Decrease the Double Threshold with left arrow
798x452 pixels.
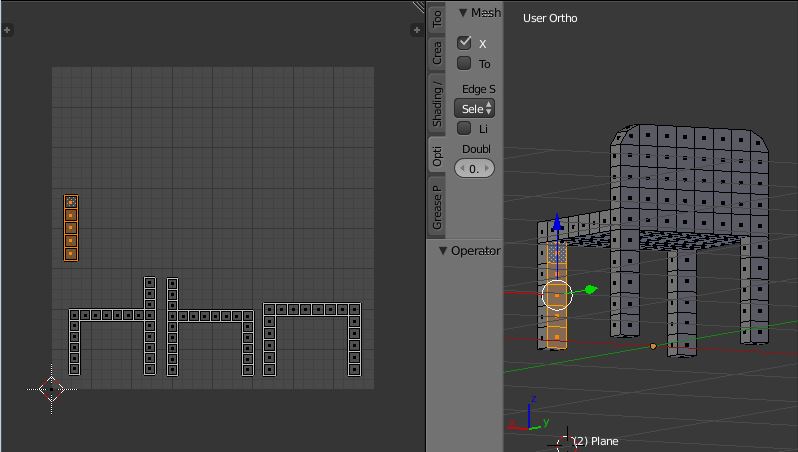tap(462, 168)
